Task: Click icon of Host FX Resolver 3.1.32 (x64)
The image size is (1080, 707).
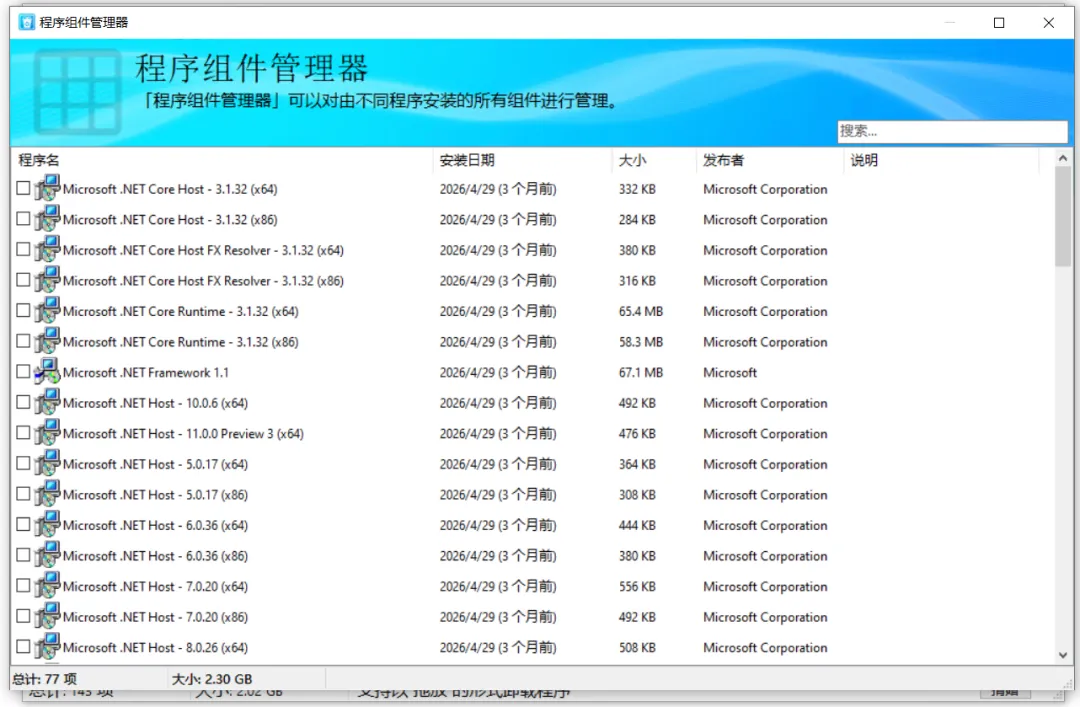Action: click(48, 249)
